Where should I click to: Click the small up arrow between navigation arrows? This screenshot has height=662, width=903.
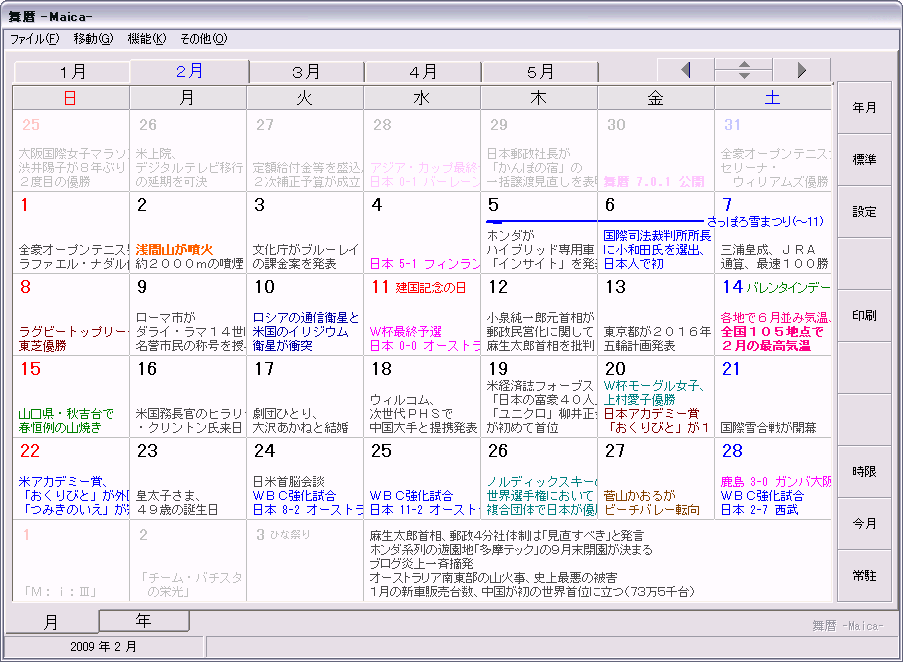[x=743, y=64]
